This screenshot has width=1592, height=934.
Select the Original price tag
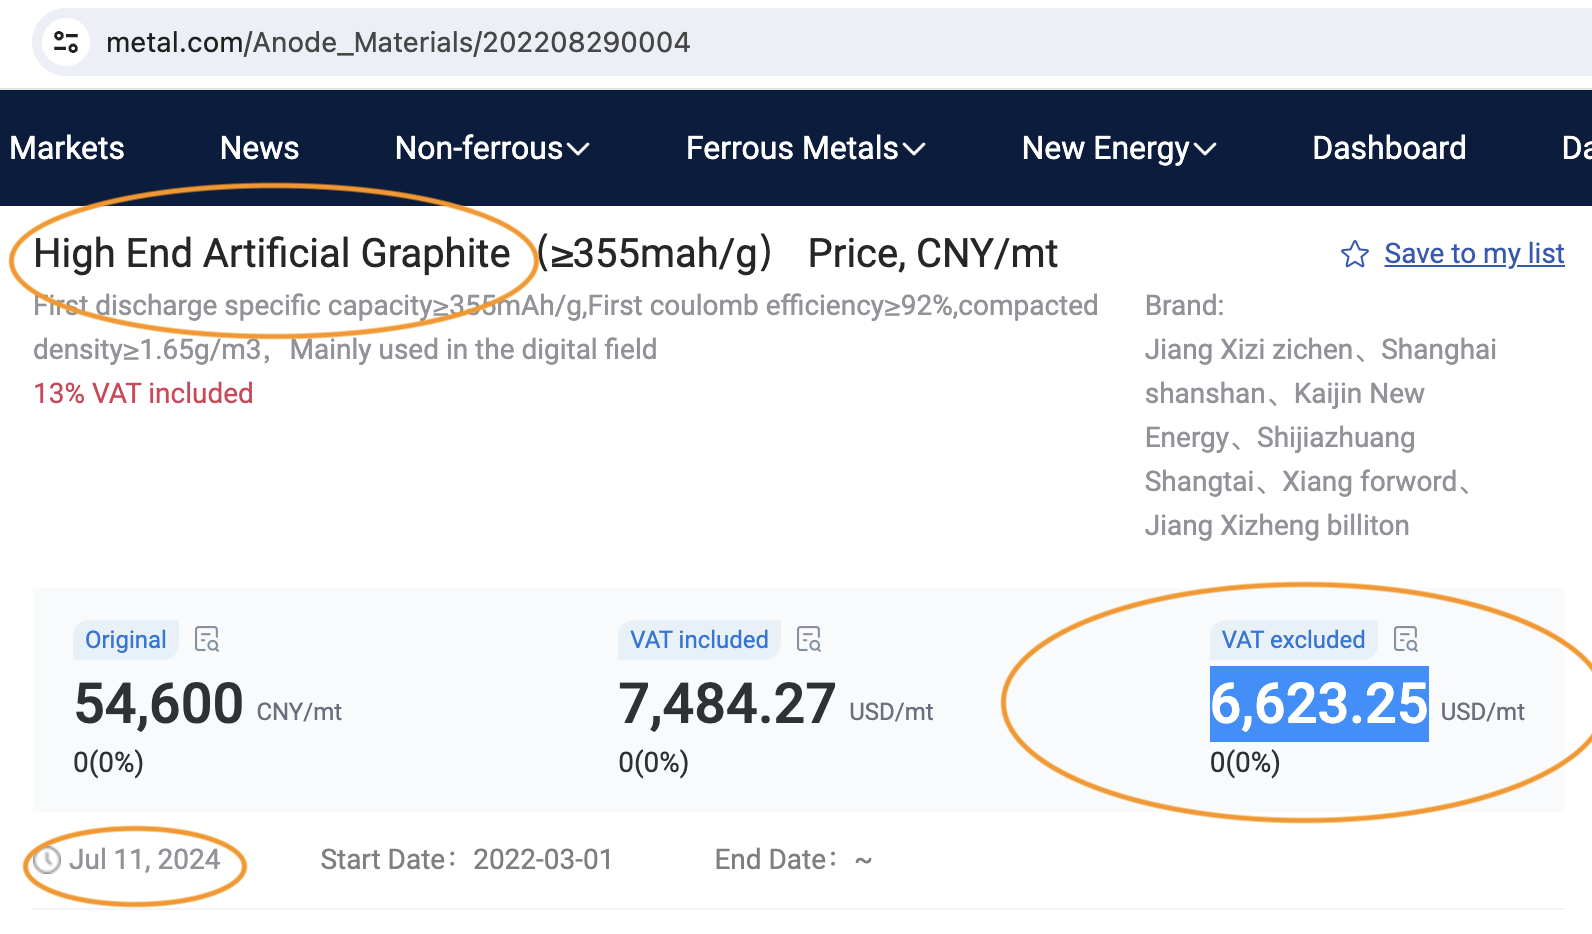point(126,640)
